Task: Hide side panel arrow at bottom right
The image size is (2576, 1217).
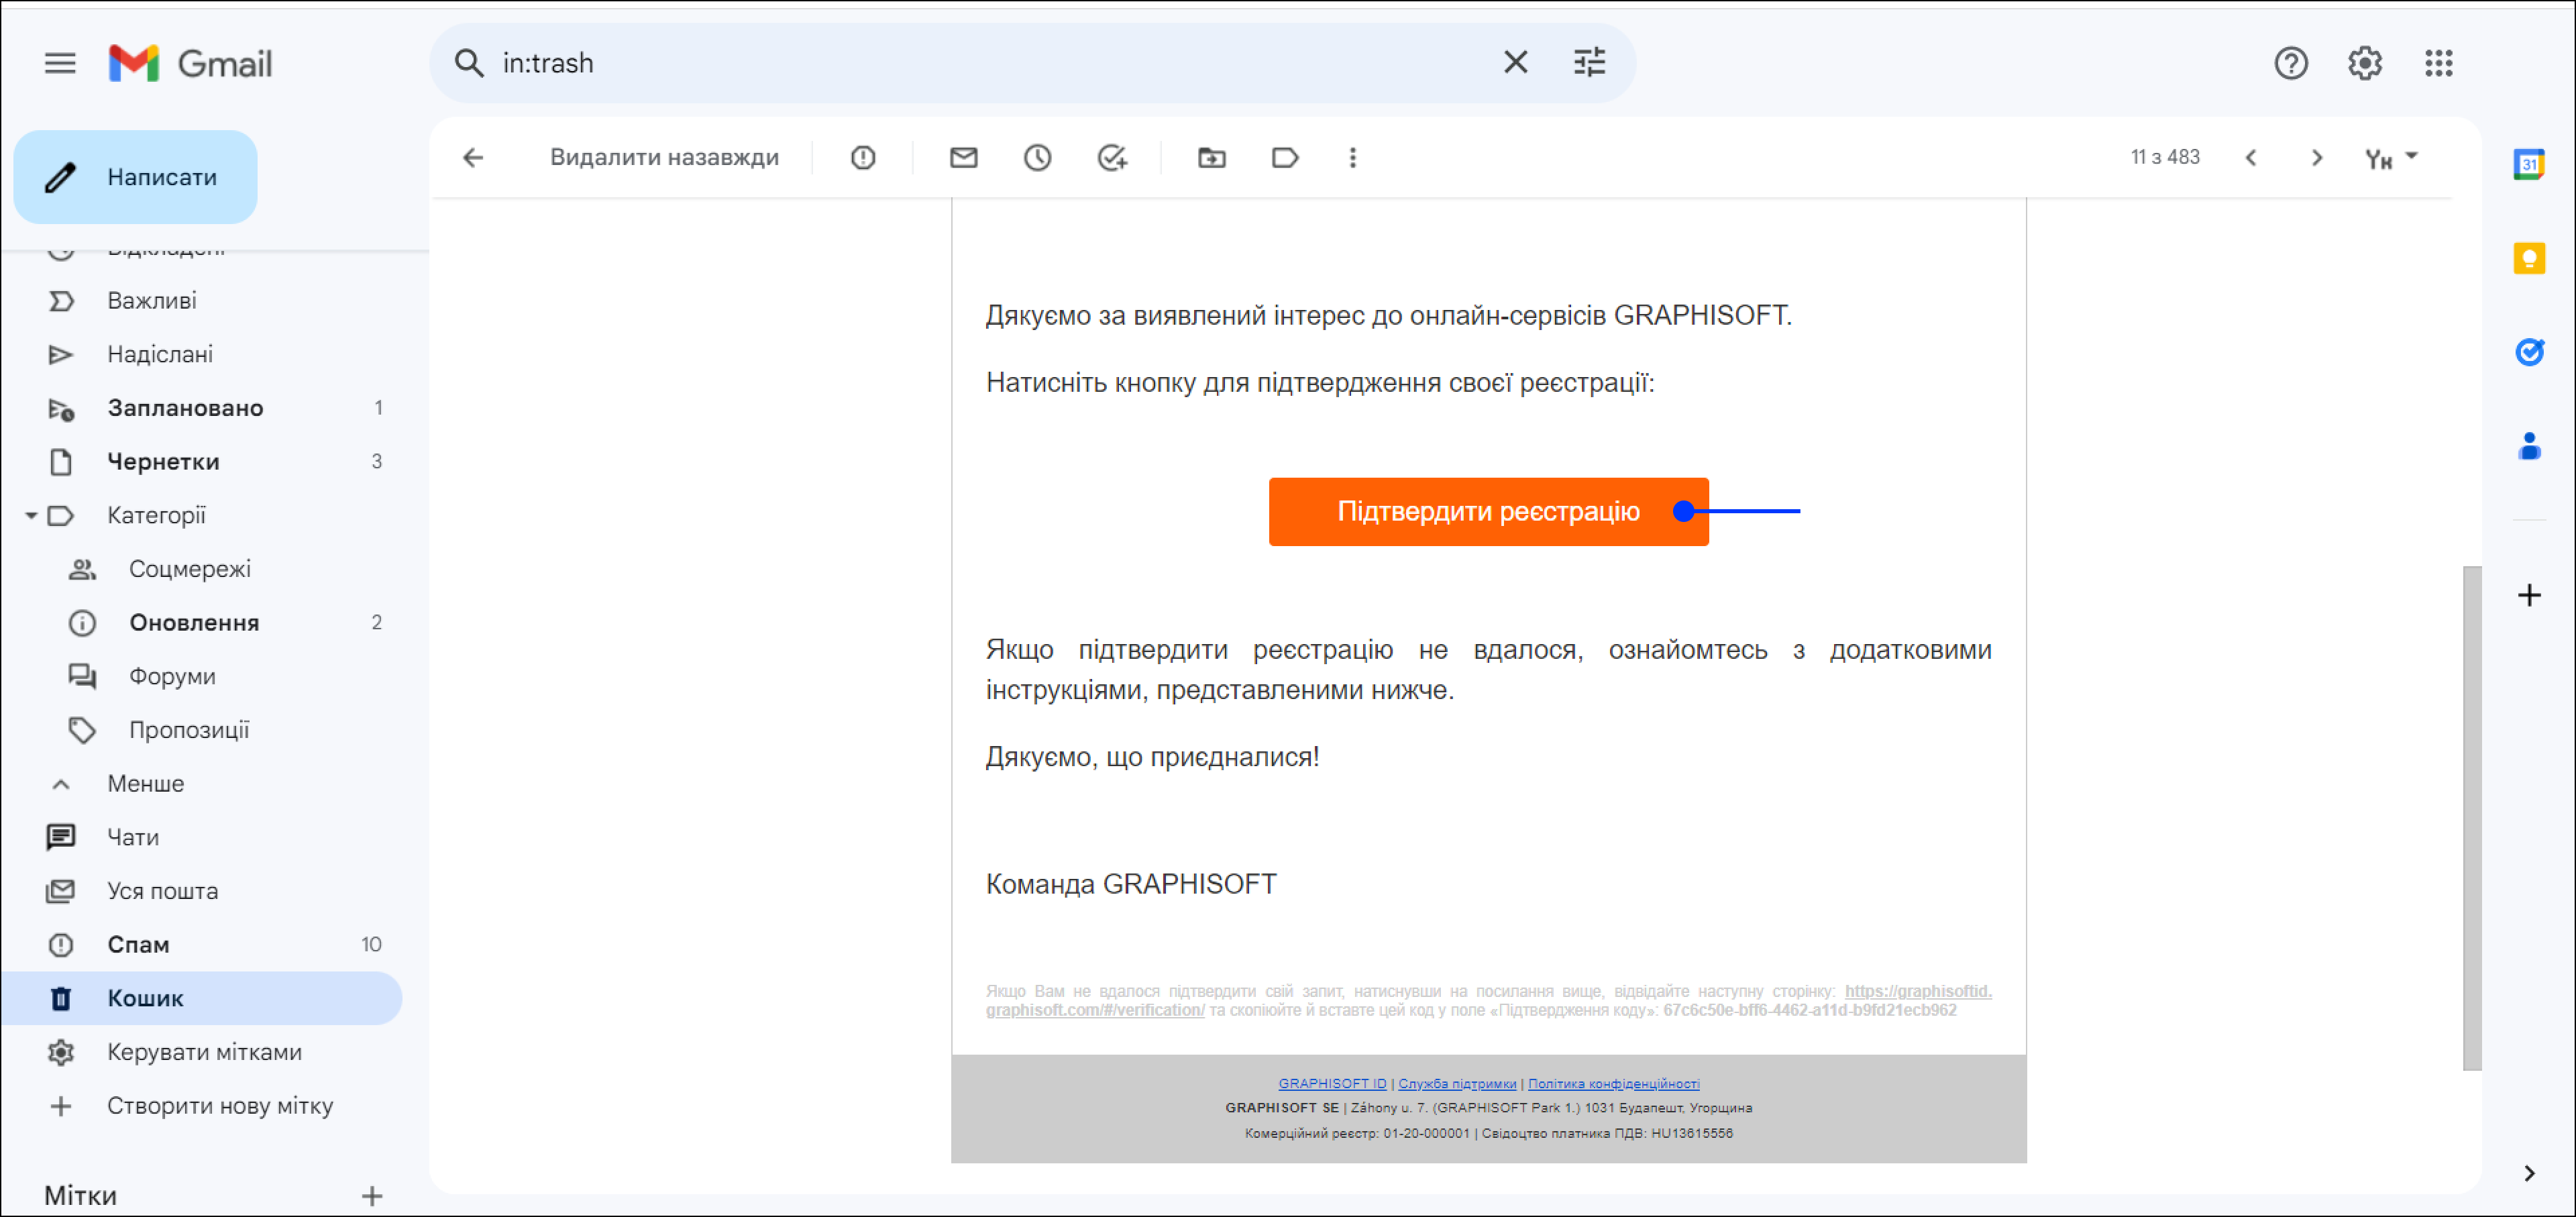Action: pyautogui.click(x=2528, y=1173)
